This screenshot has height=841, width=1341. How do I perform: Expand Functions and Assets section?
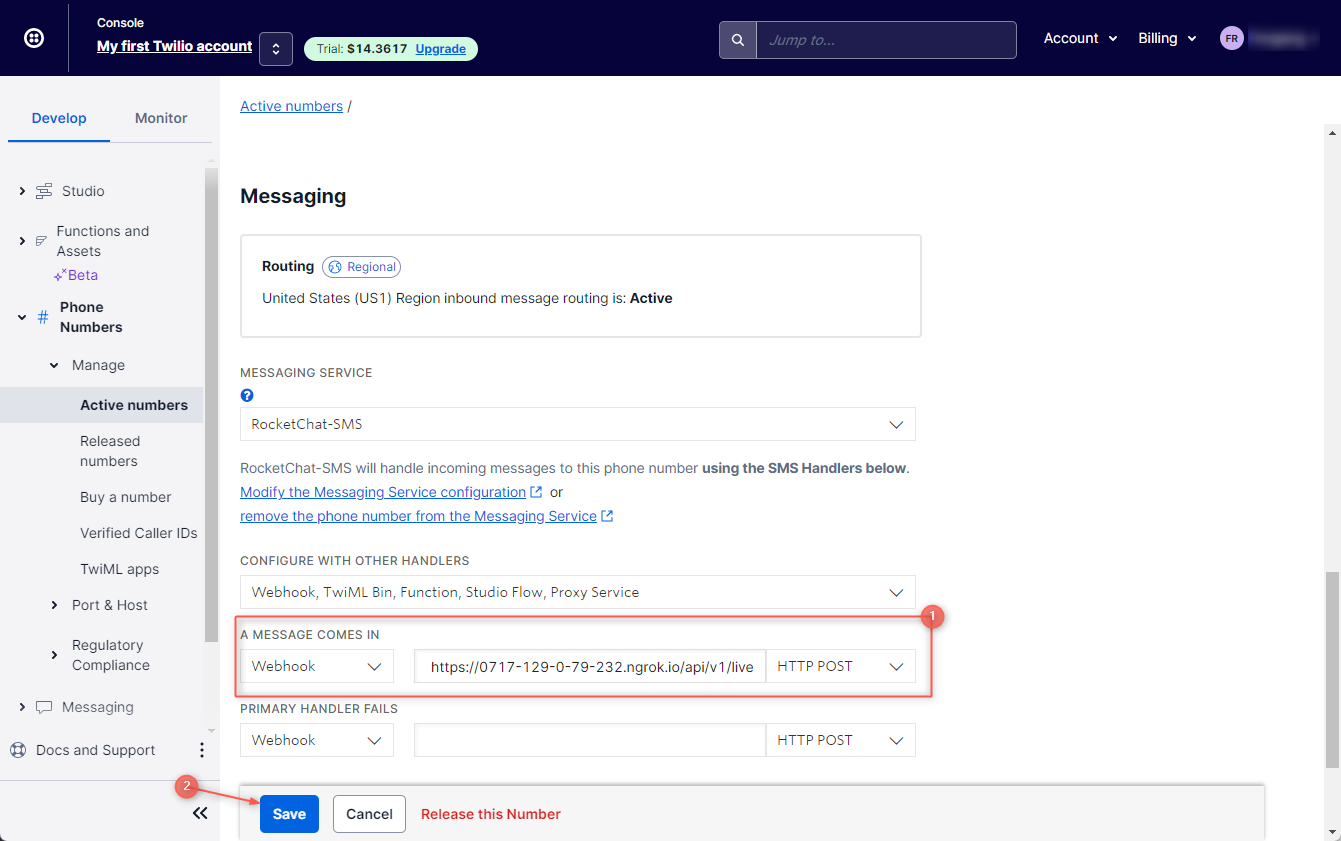[22, 241]
